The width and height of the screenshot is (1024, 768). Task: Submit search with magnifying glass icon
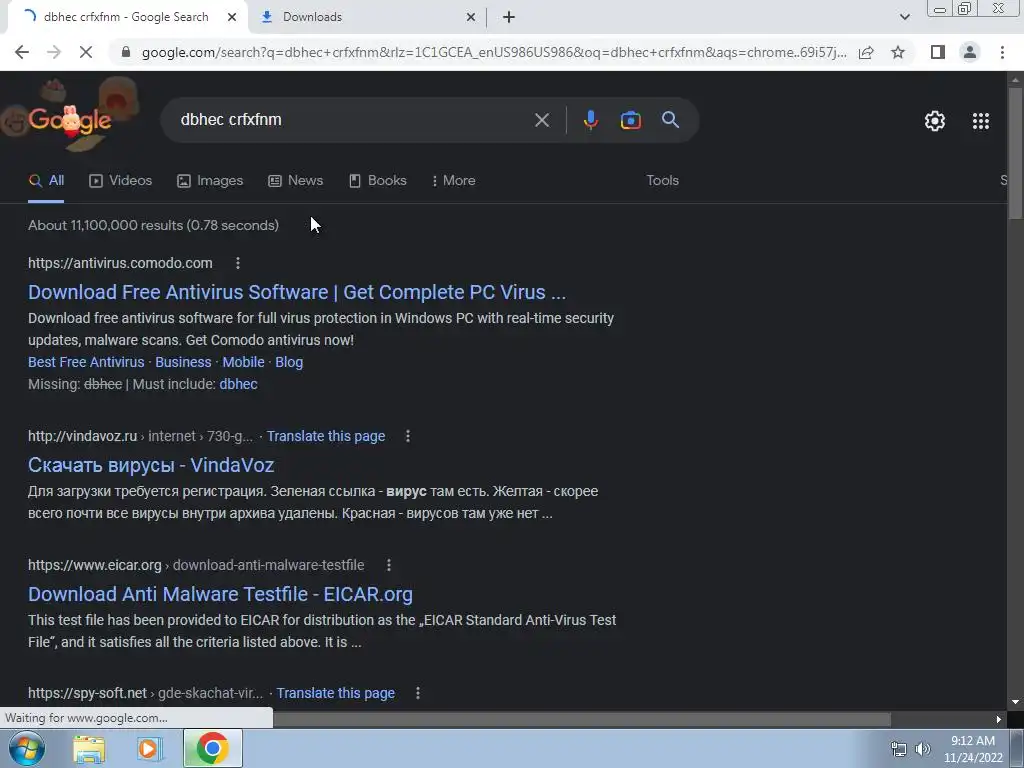670,120
